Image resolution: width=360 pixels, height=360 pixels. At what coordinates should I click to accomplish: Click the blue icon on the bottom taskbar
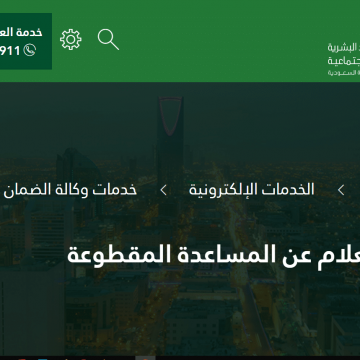(43, 359)
